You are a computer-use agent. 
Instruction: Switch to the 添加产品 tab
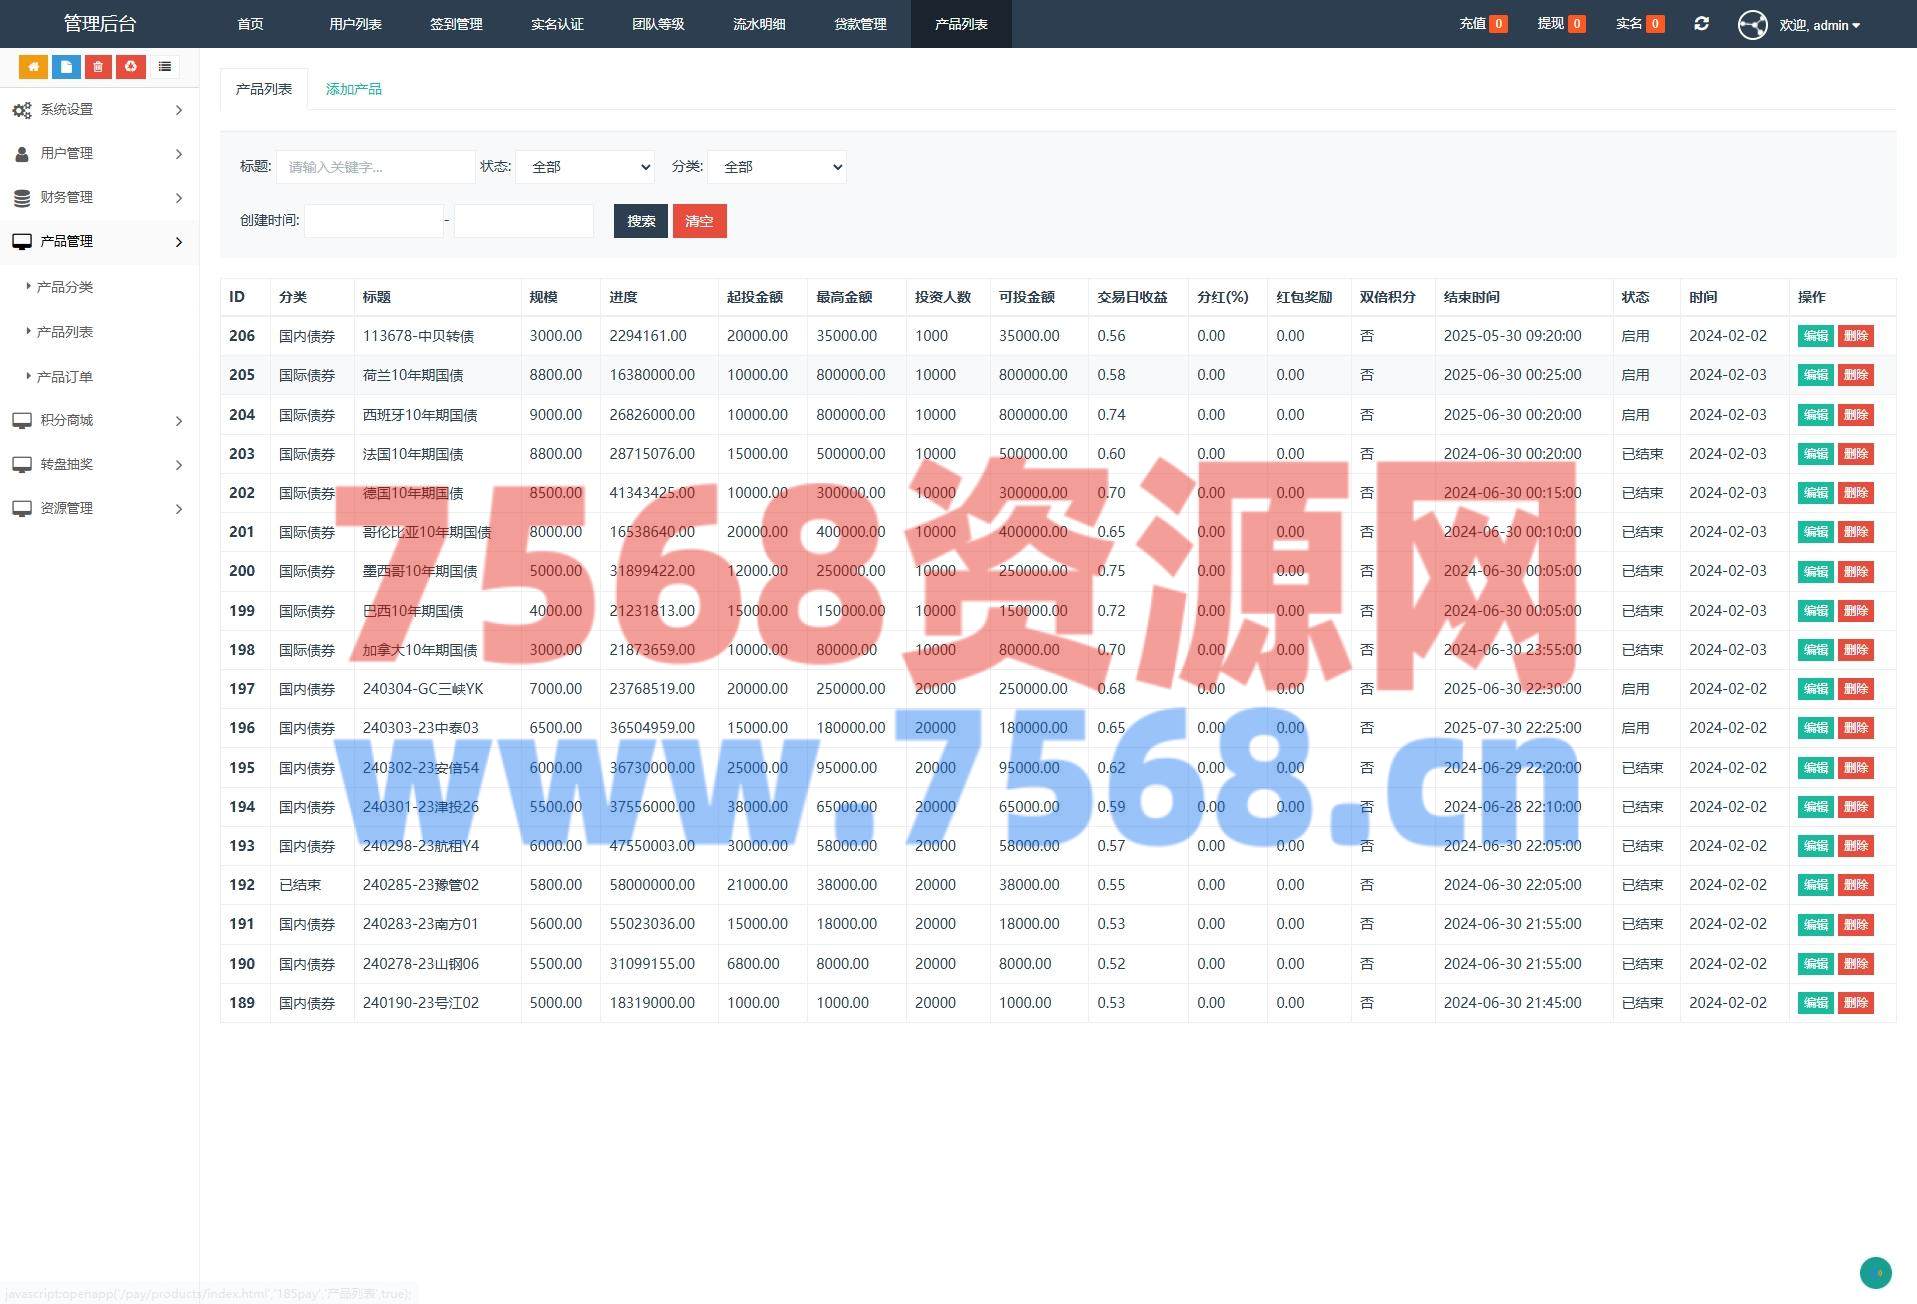353,89
